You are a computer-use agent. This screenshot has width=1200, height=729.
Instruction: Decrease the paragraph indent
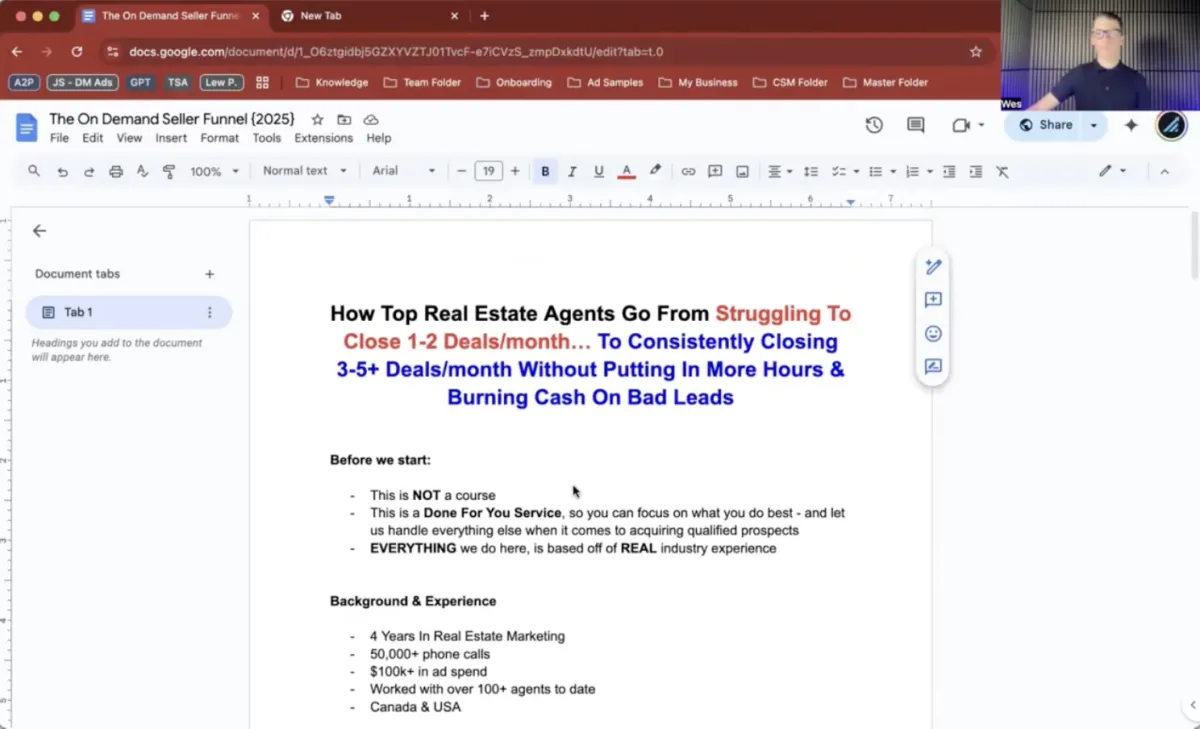949,171
